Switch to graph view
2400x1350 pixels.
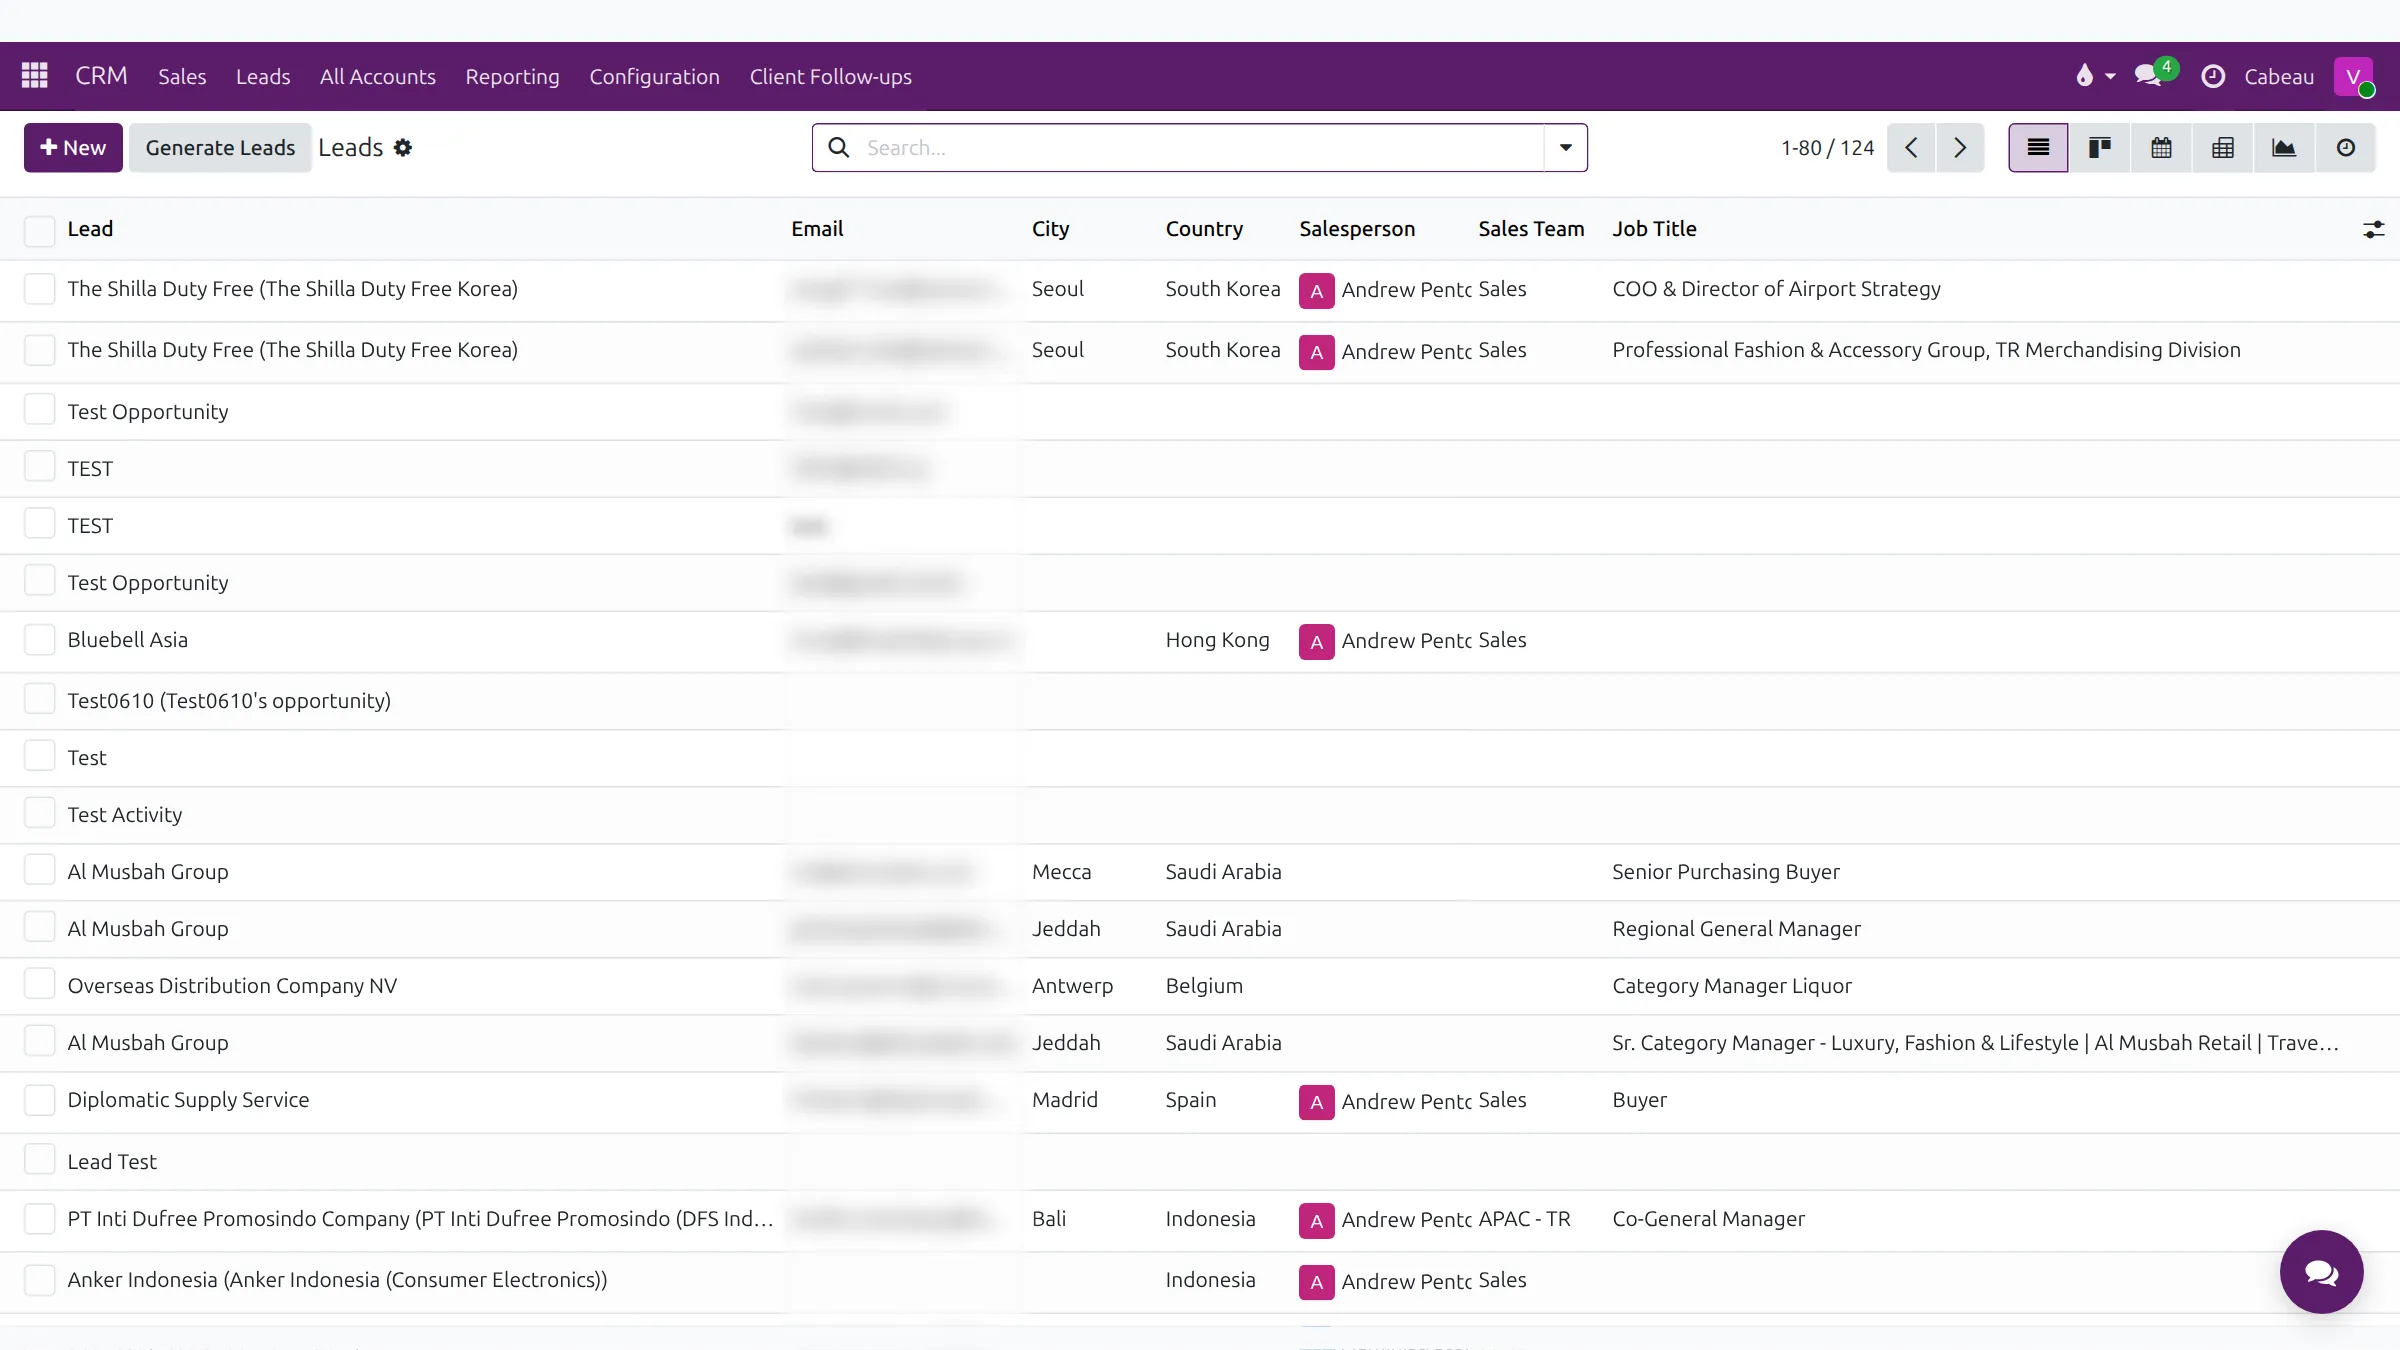point(2284,148)
